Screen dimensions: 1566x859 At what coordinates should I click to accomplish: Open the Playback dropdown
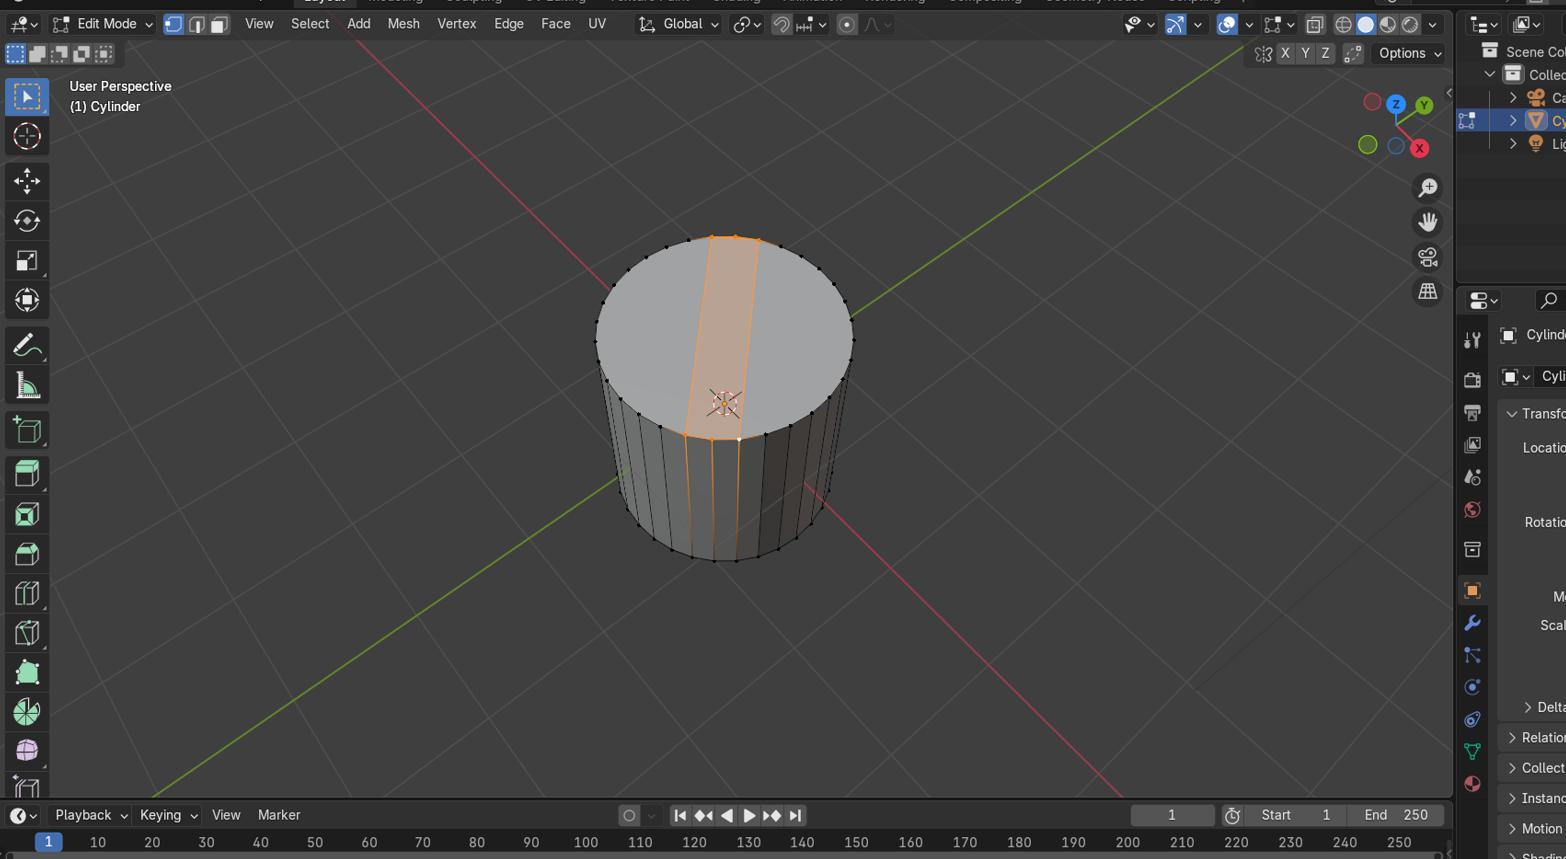pos(90,815)
